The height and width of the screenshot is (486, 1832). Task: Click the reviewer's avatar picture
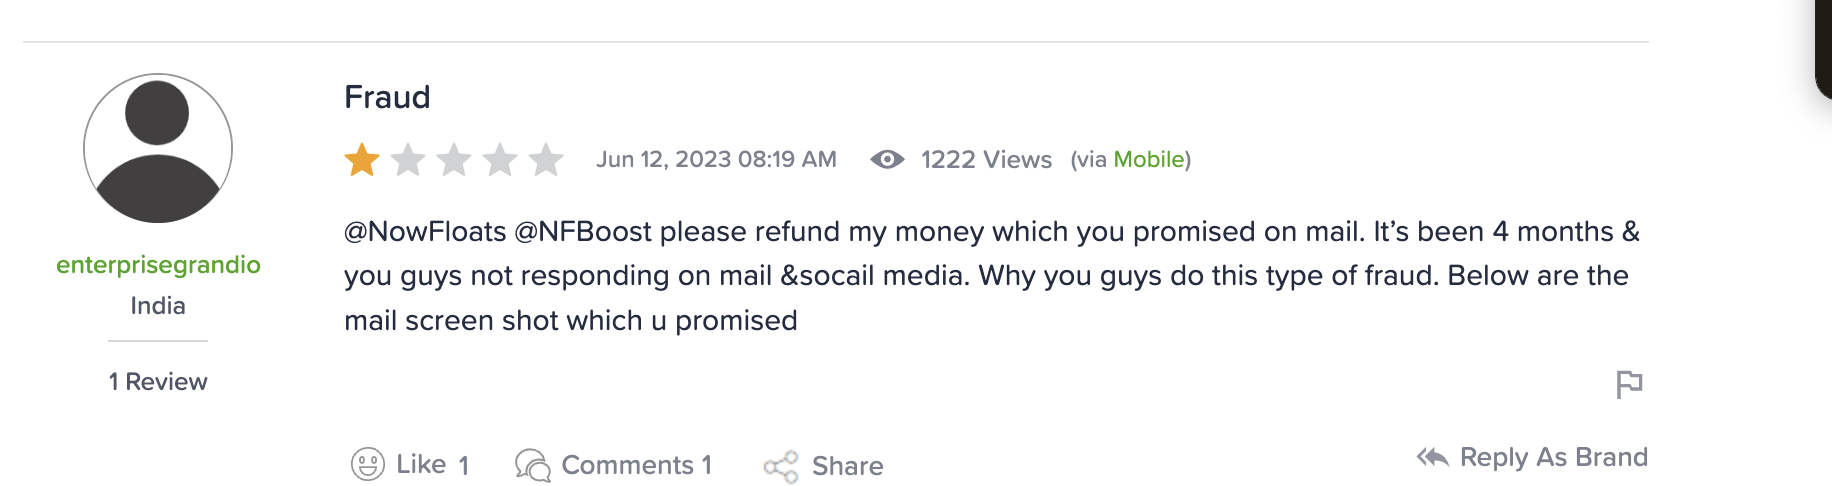(x=158, y=148)
